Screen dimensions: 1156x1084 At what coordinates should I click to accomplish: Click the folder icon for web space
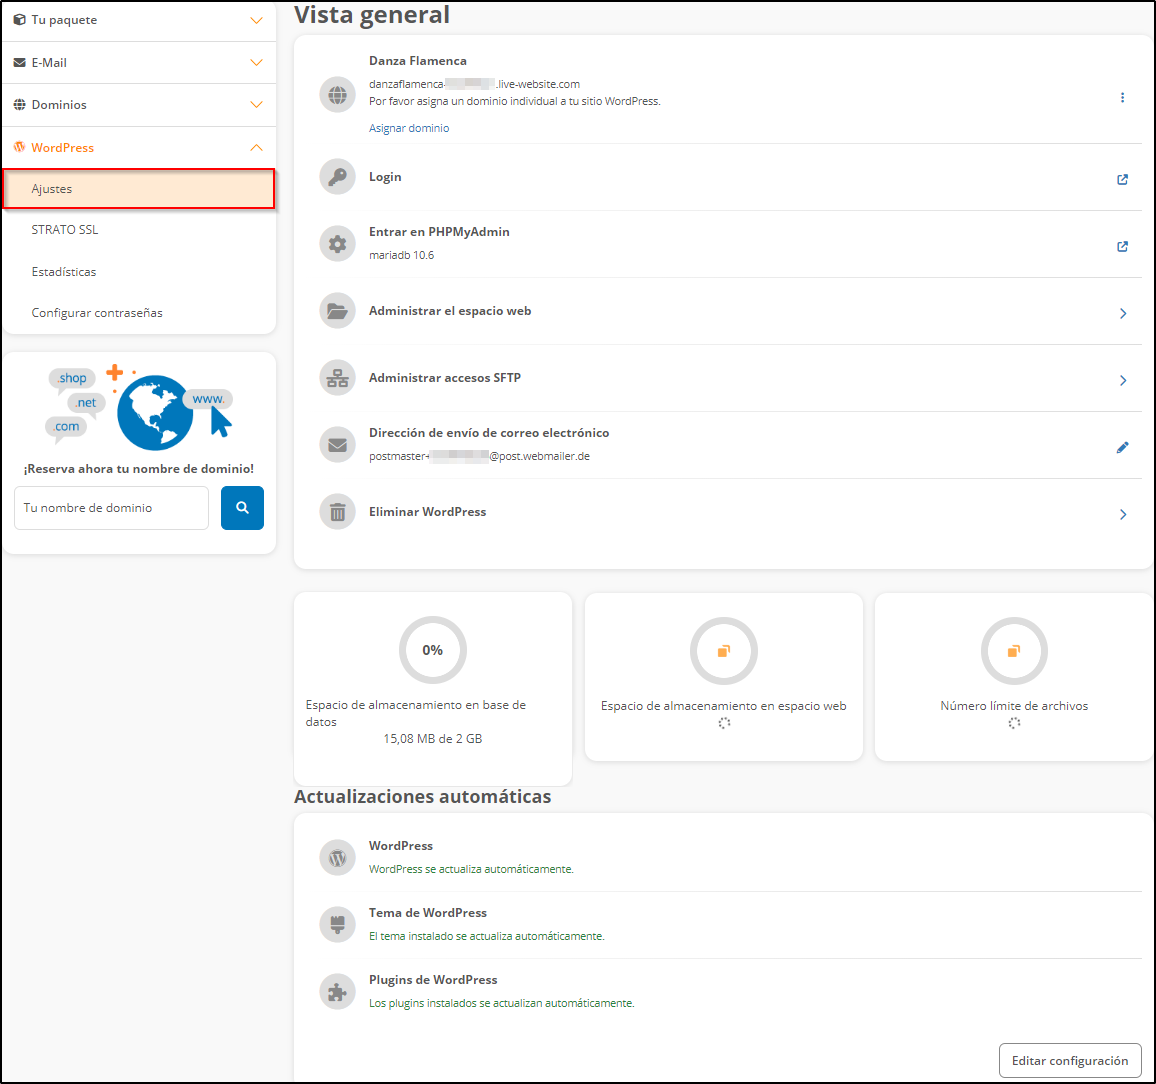pos(338,311)
